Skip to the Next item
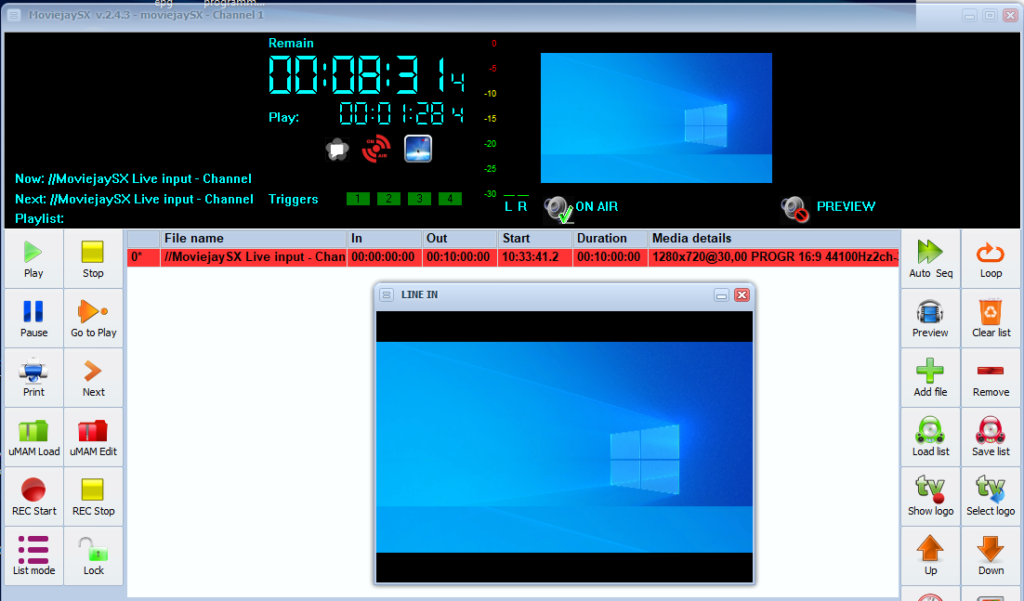The height and width of the screenshot is (601, 1024). point(93,378)
